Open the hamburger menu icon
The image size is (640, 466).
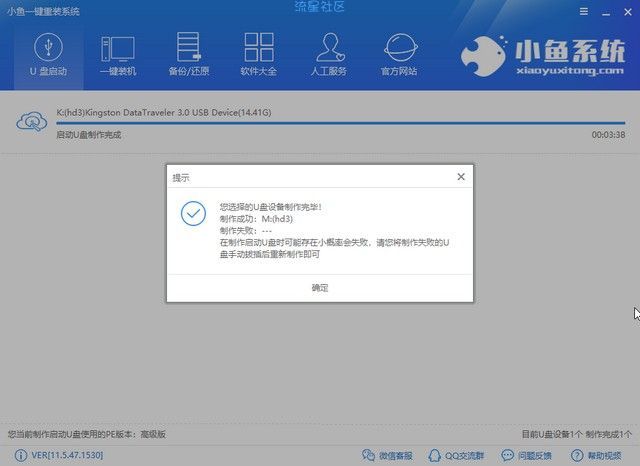(584, 11)
